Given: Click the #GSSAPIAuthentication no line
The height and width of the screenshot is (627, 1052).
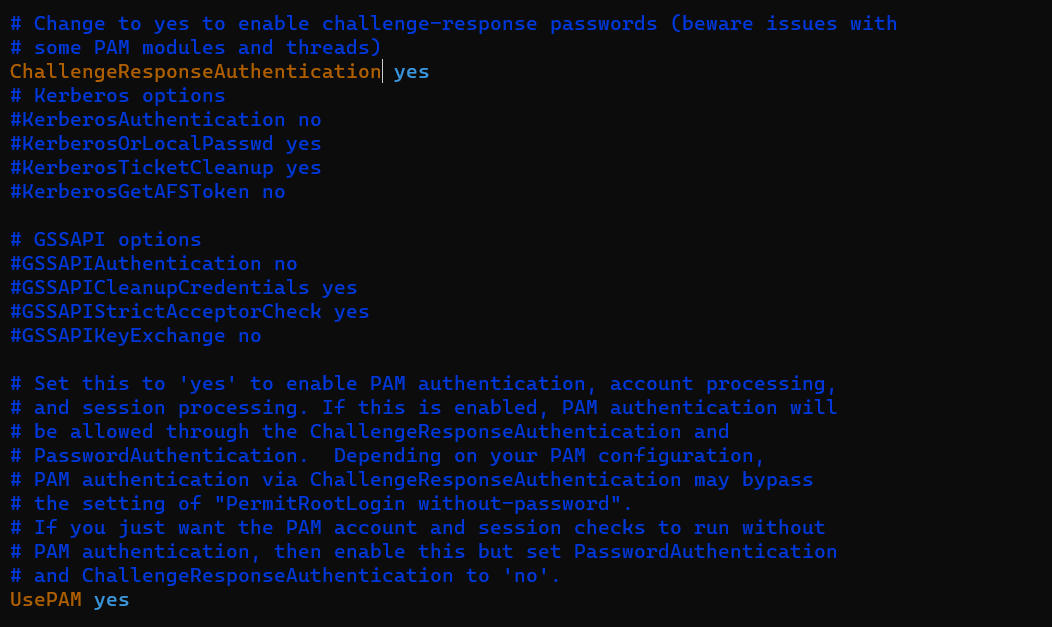Looking at the screenshot, I should point(154,264).
